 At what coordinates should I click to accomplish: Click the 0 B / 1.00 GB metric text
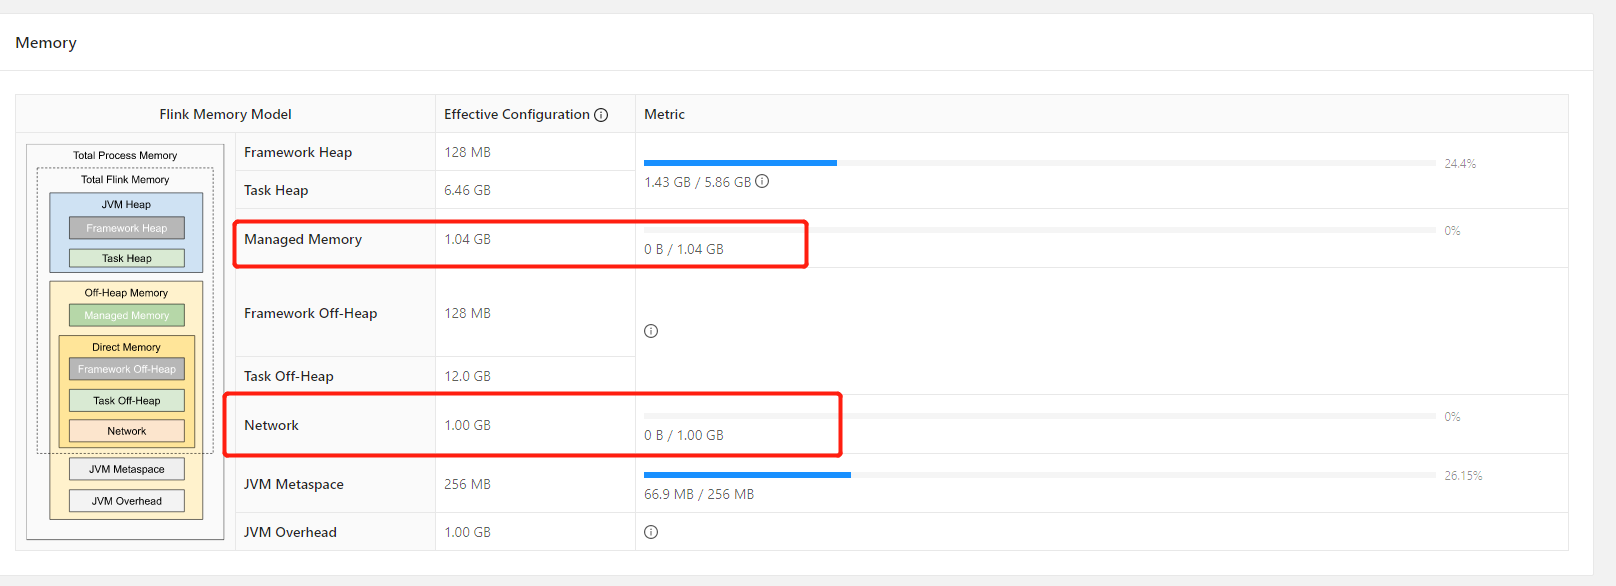(684, 435)
